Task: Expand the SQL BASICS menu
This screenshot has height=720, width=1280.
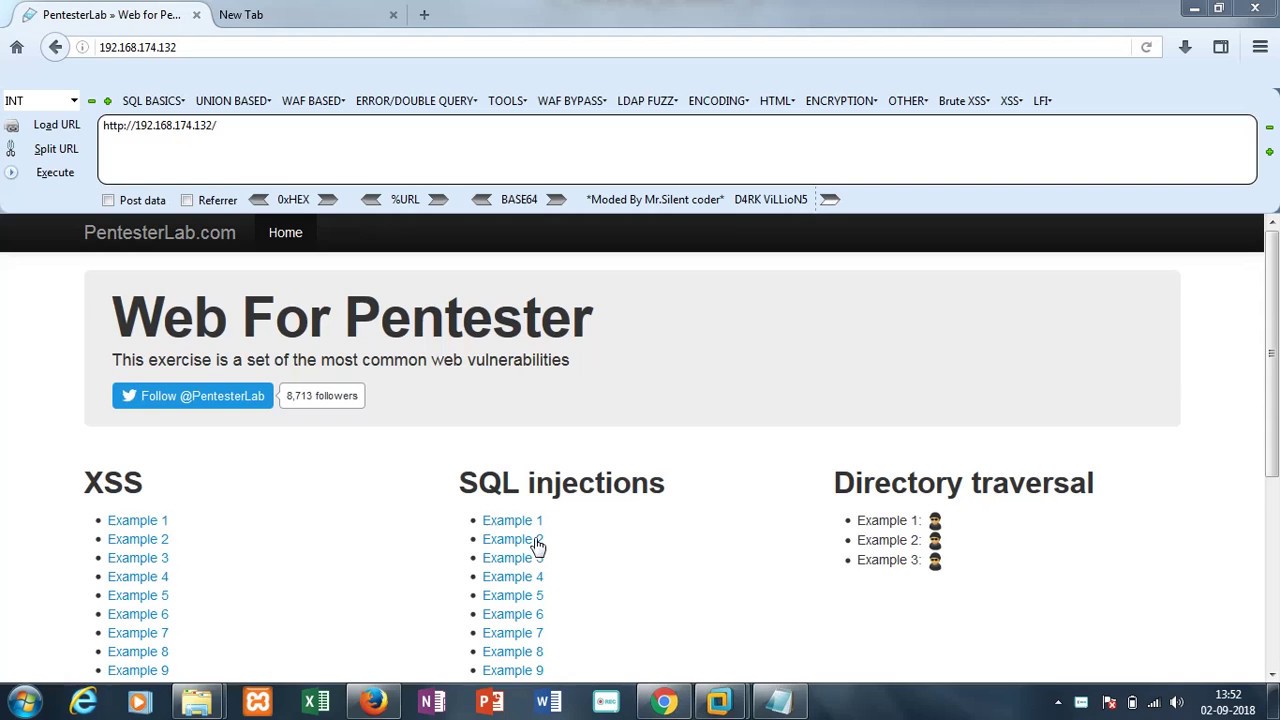Action: (x=153, y=101)
